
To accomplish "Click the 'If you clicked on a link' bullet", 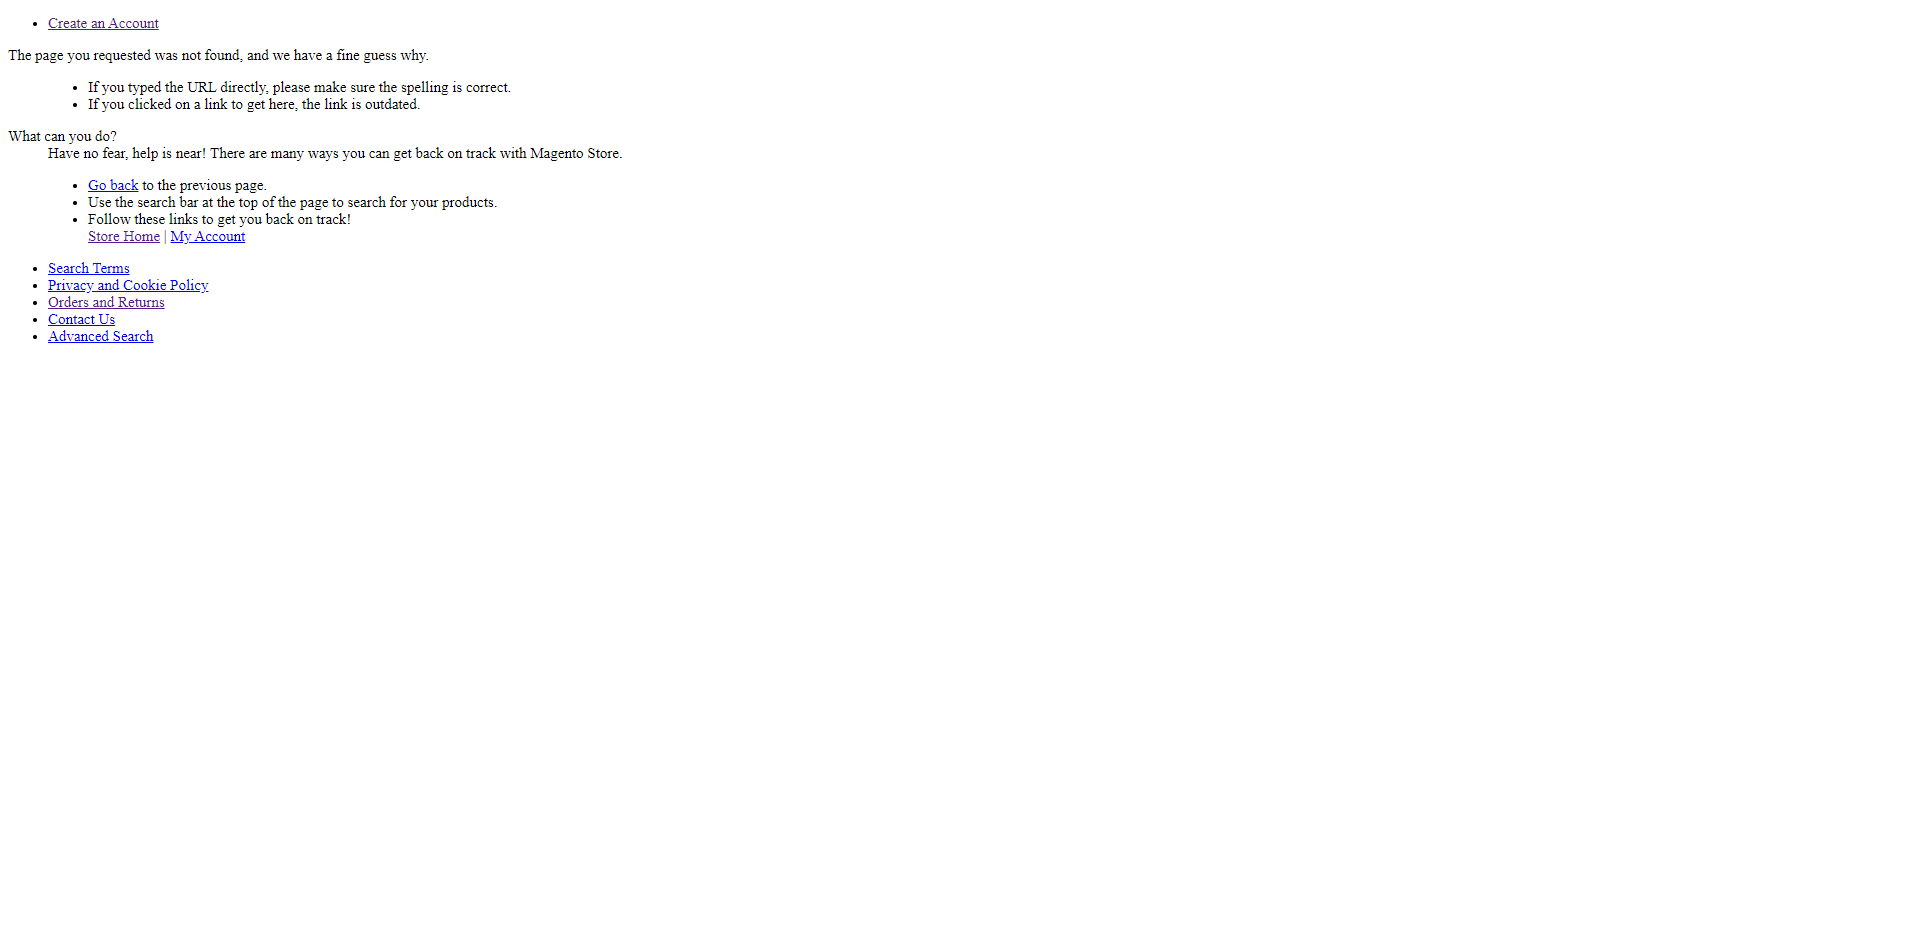I will 254,104.
